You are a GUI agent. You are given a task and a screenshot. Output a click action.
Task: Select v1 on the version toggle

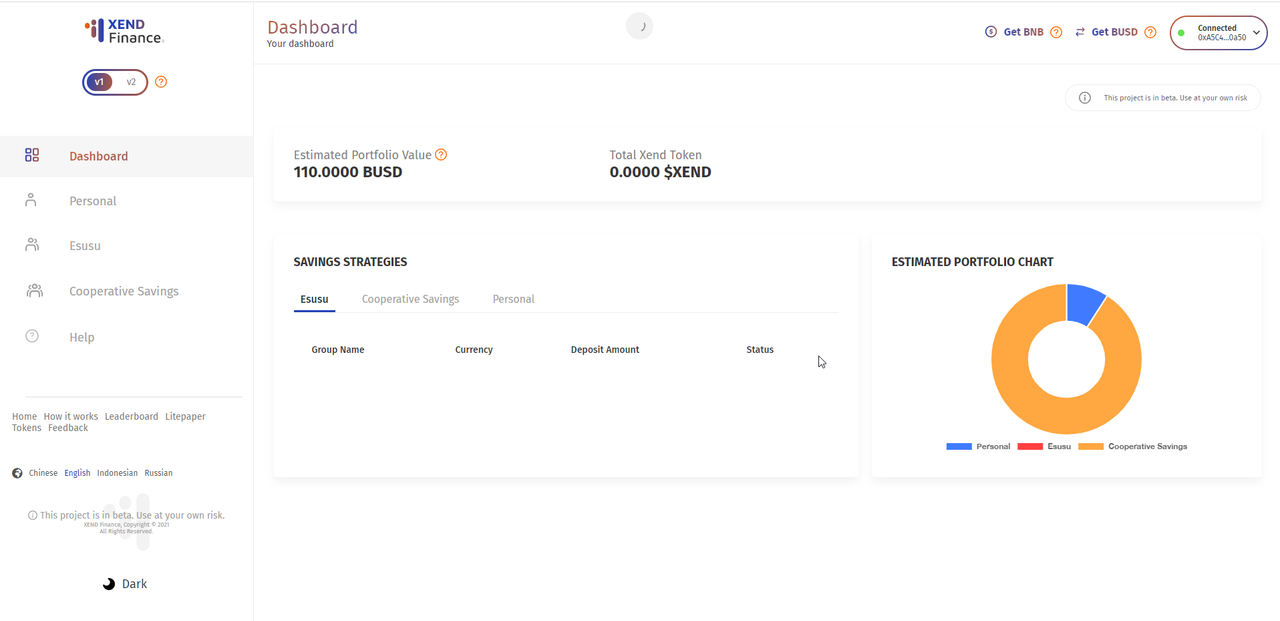tap(99, 82)
